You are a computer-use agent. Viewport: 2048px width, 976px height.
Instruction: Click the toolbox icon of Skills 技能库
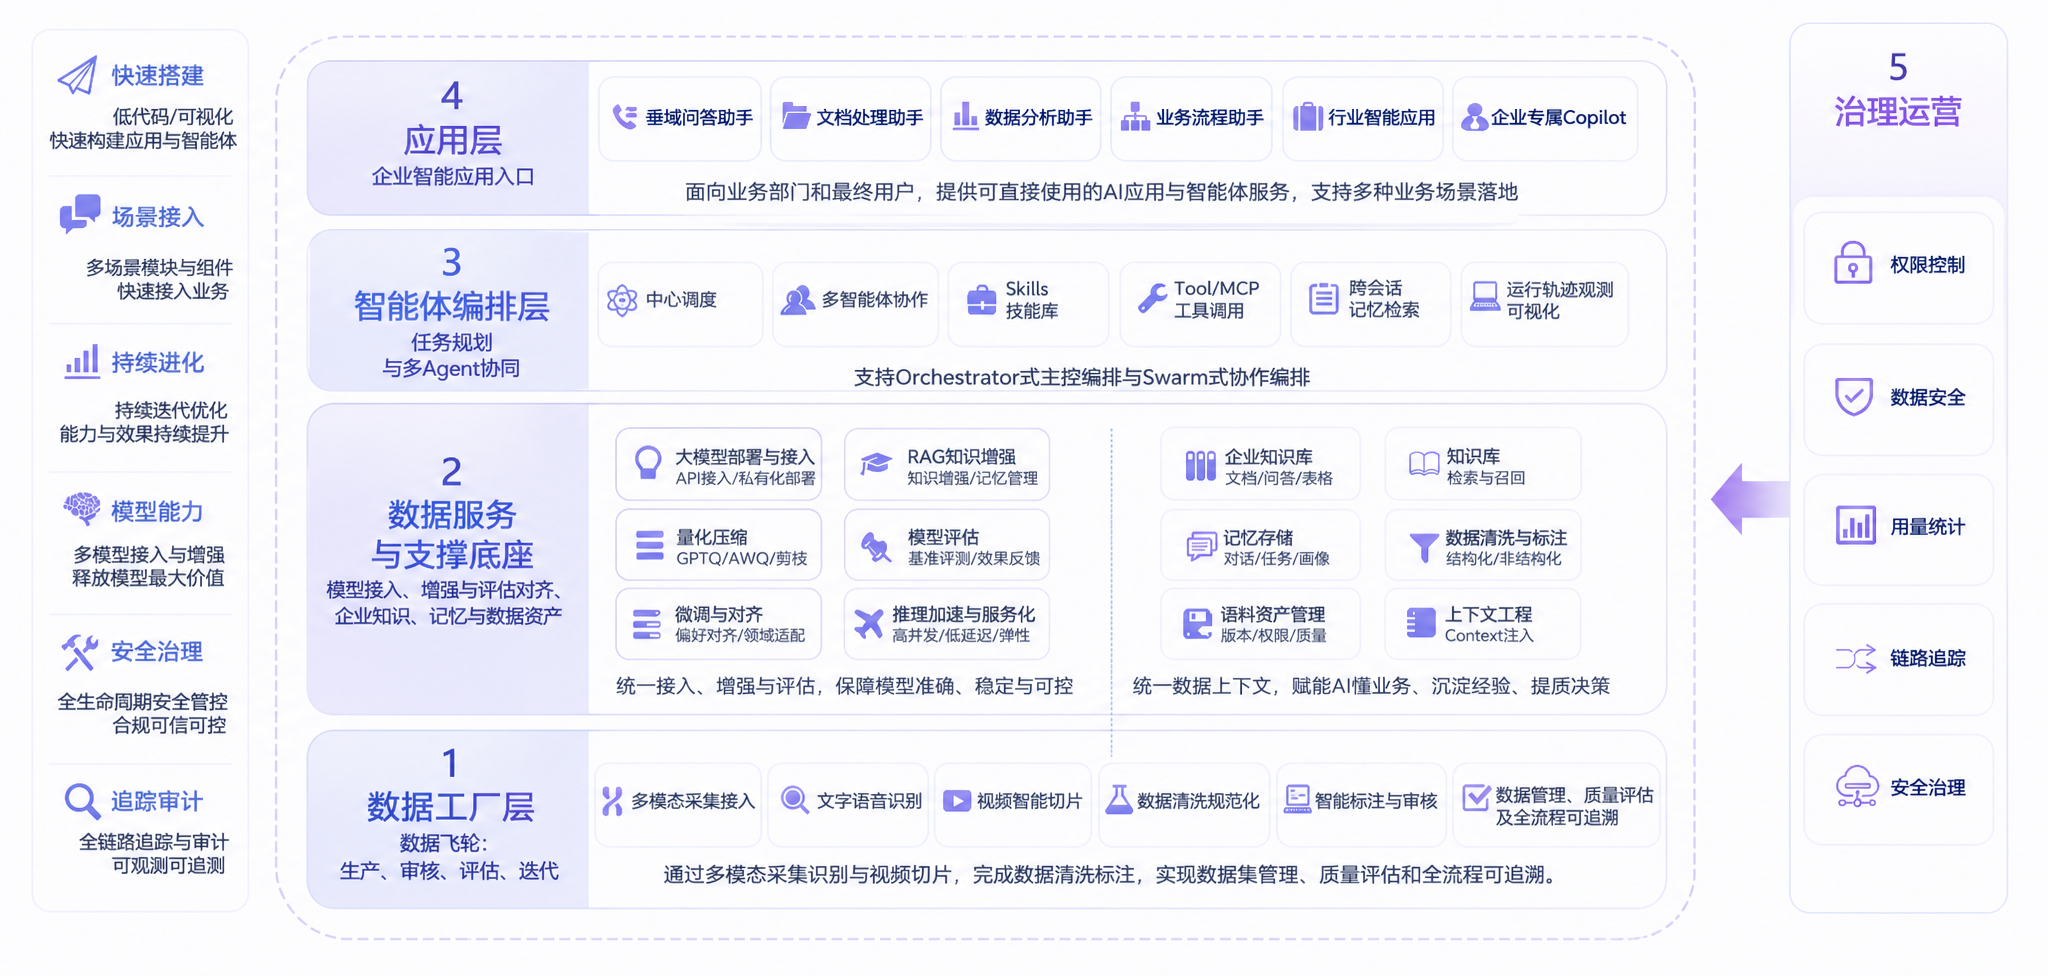point(981,300)
